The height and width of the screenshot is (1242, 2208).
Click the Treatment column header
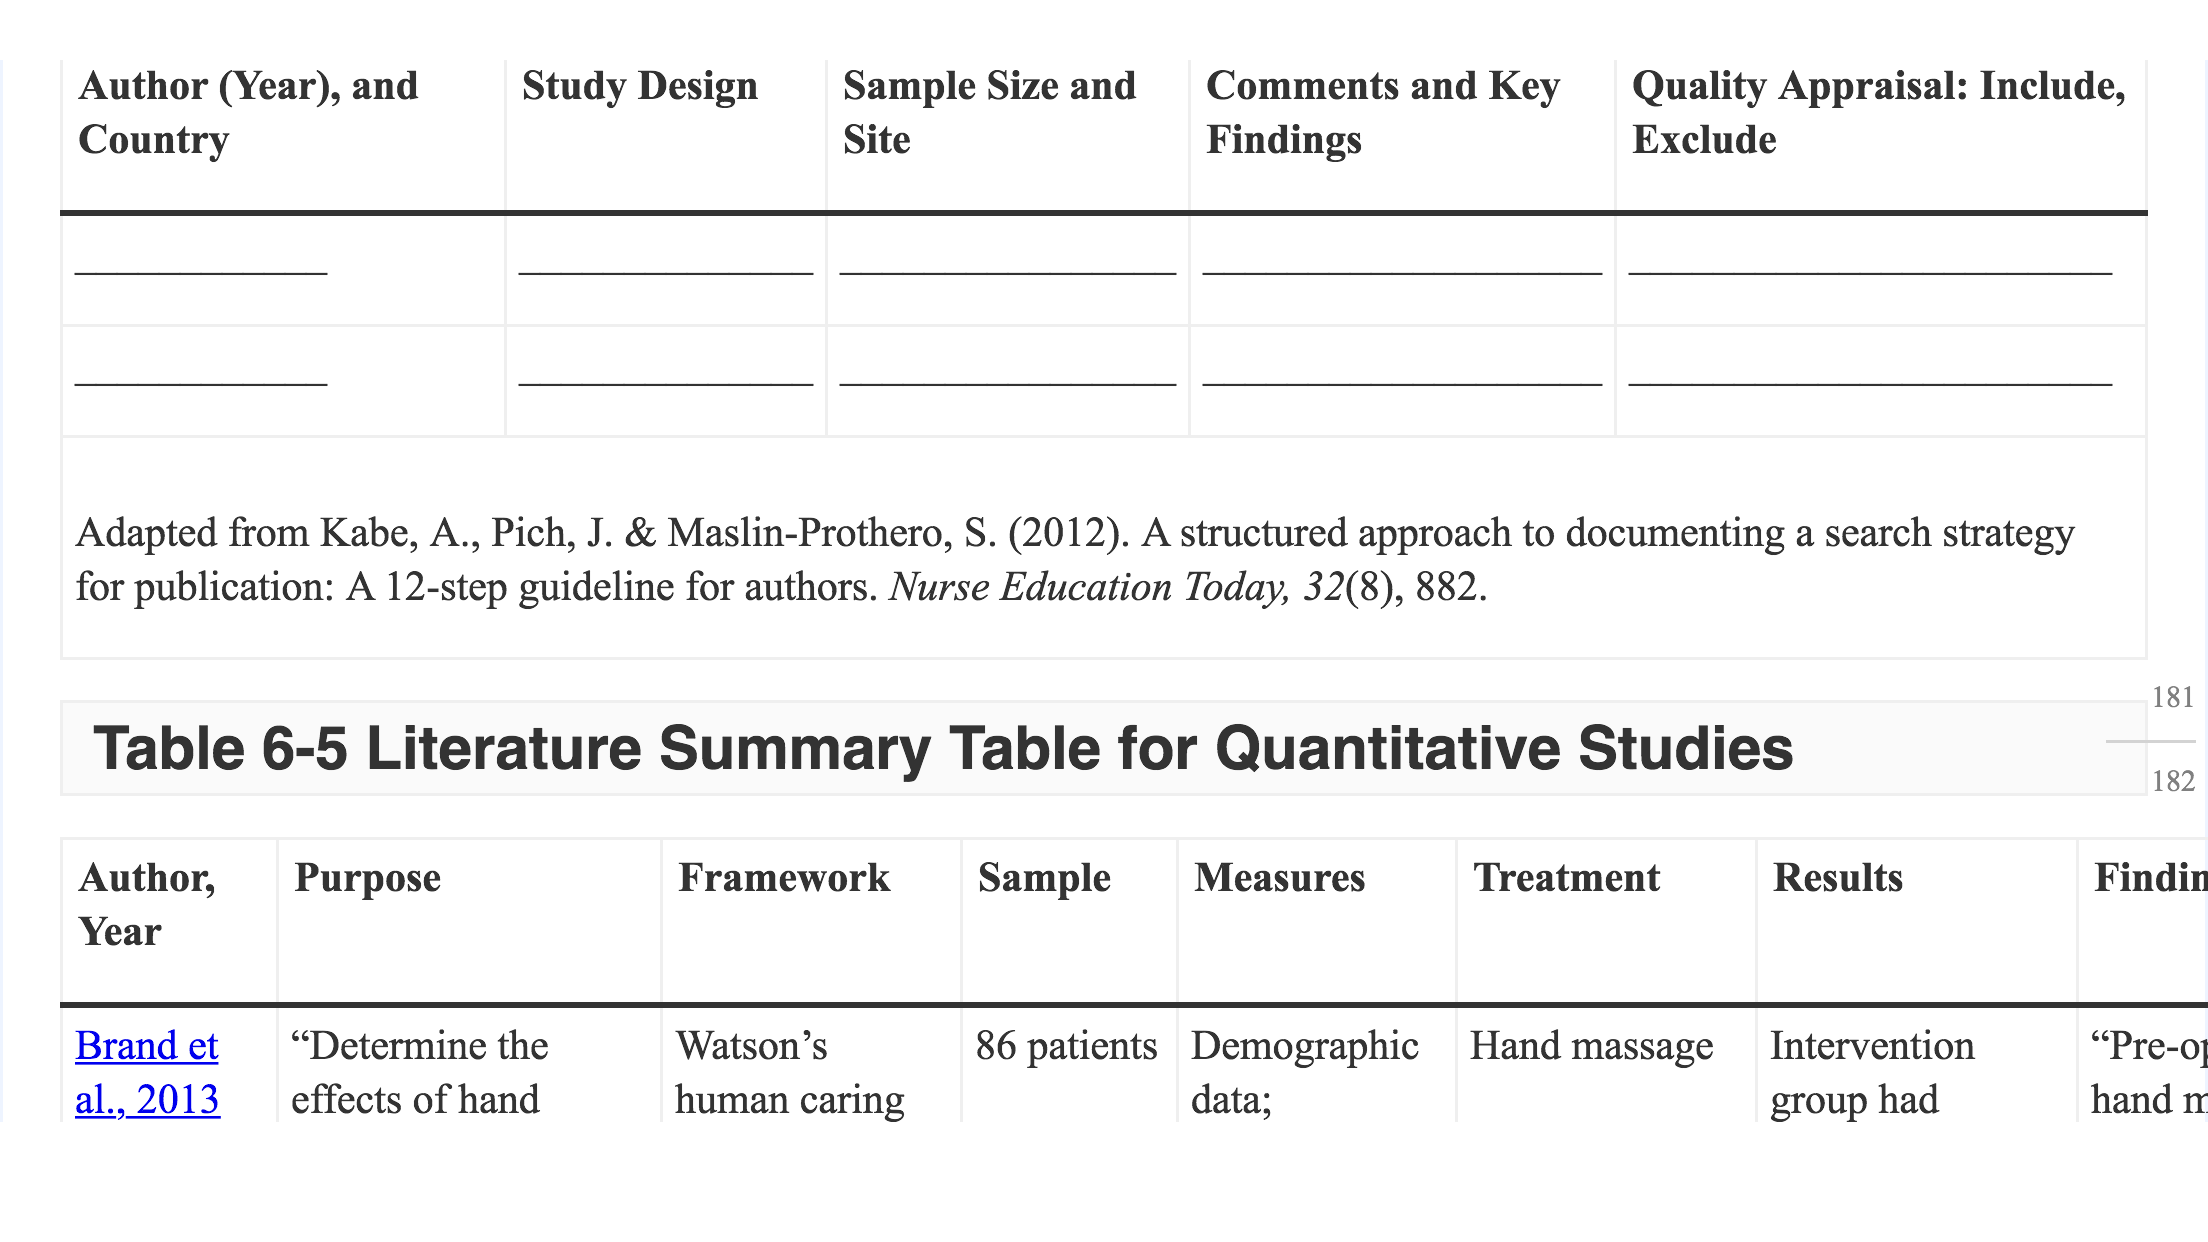coord(1566,878)
